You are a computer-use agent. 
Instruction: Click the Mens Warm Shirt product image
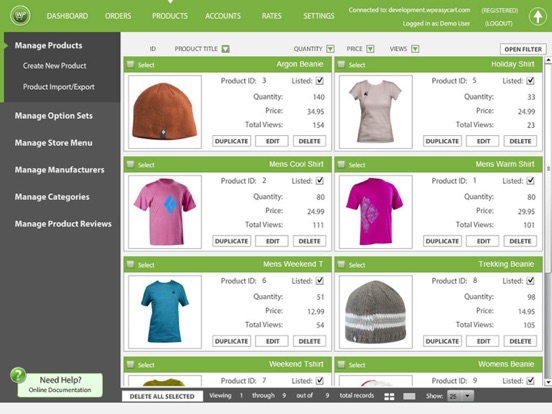(x=376, y=212)
